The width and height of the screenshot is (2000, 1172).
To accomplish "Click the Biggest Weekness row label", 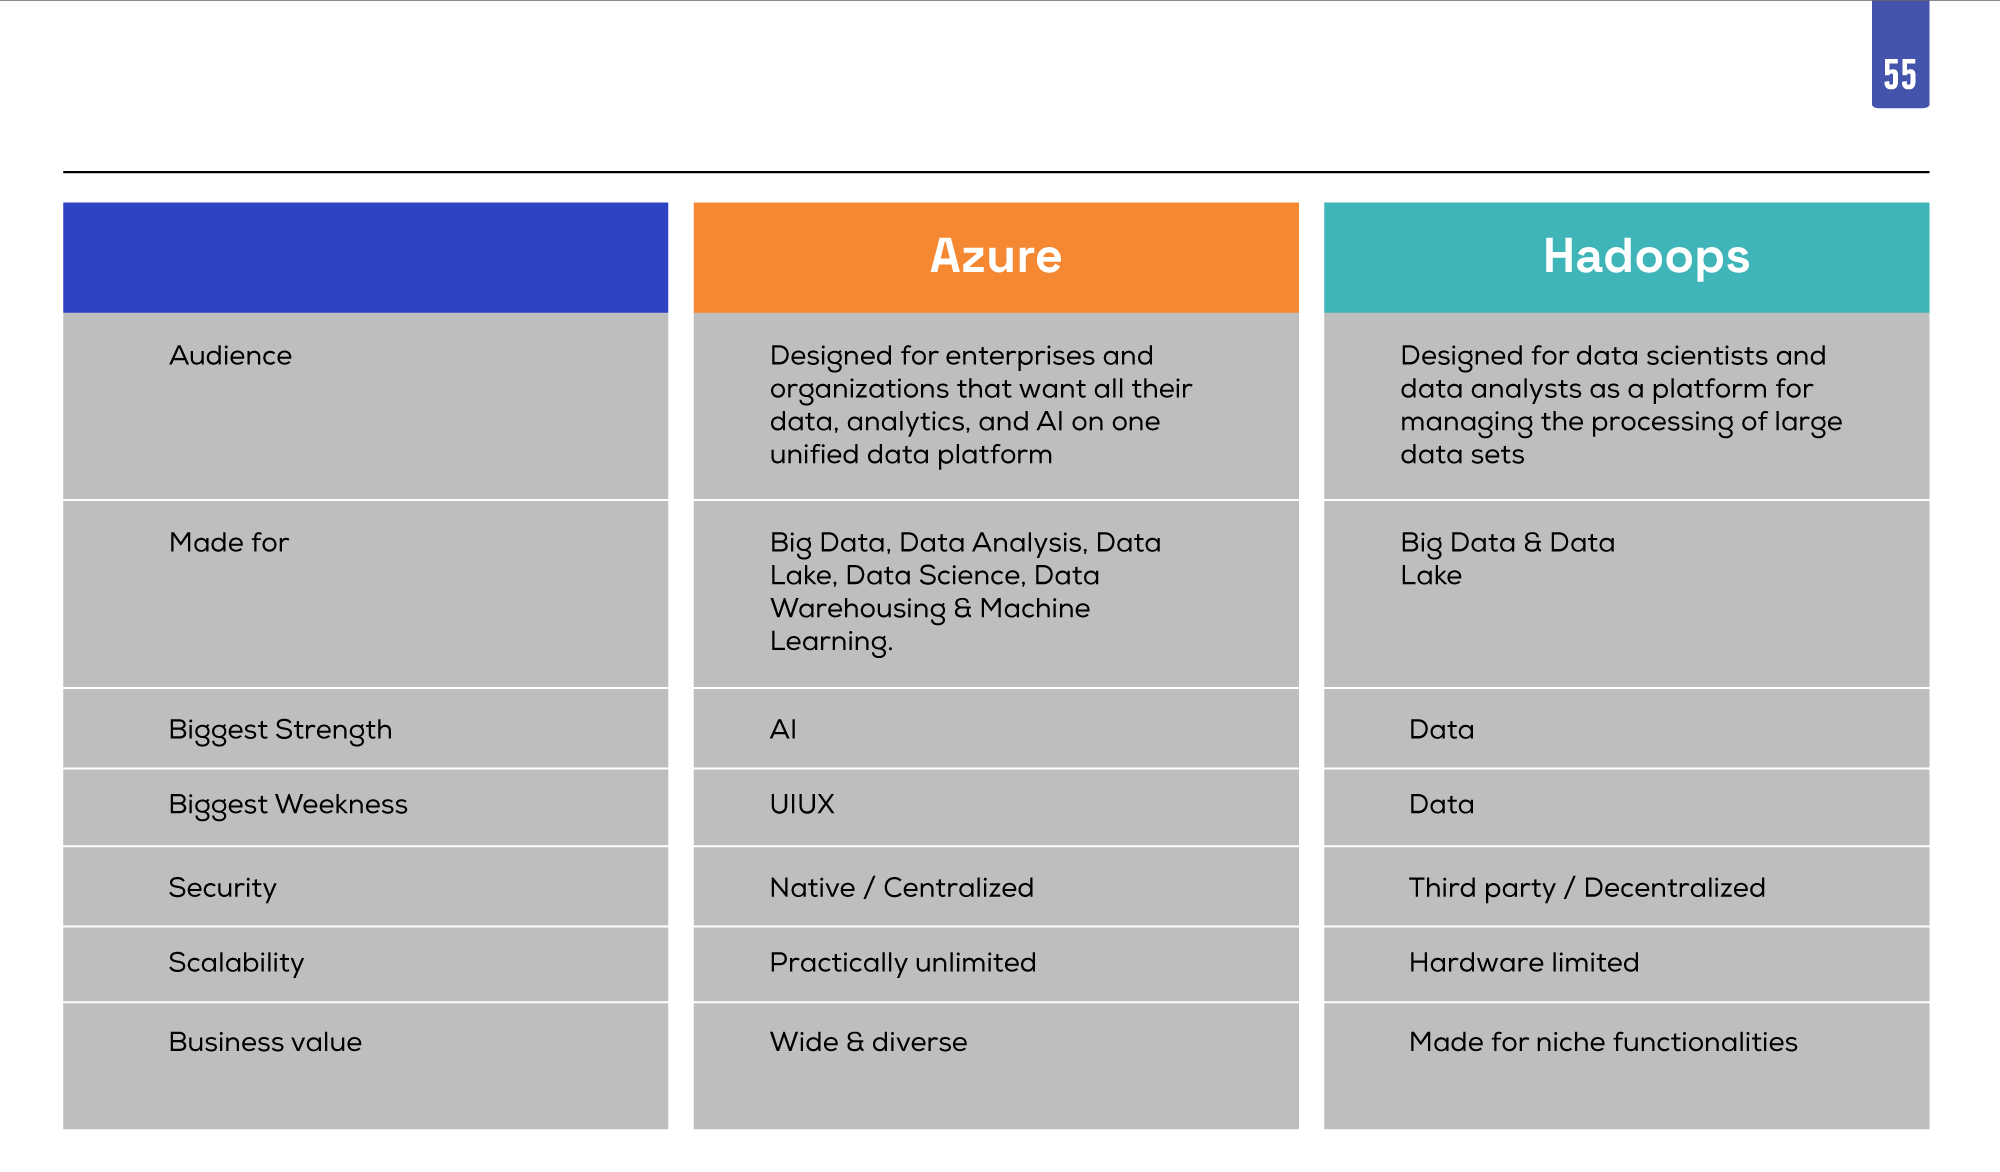I will [x=288, y=805].
